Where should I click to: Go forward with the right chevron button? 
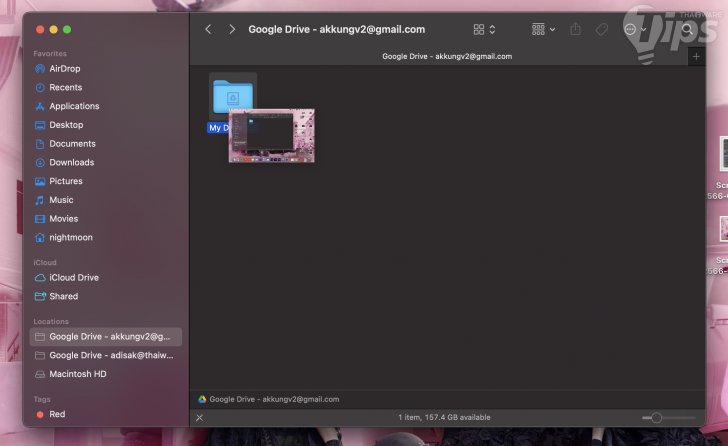(232, 29)
